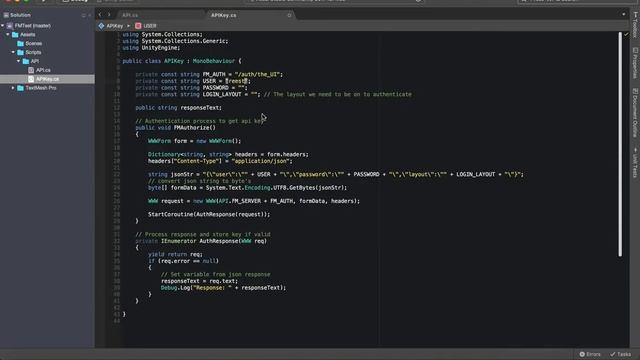
Task: Close the Solution pad
Action: click(90, 16)
